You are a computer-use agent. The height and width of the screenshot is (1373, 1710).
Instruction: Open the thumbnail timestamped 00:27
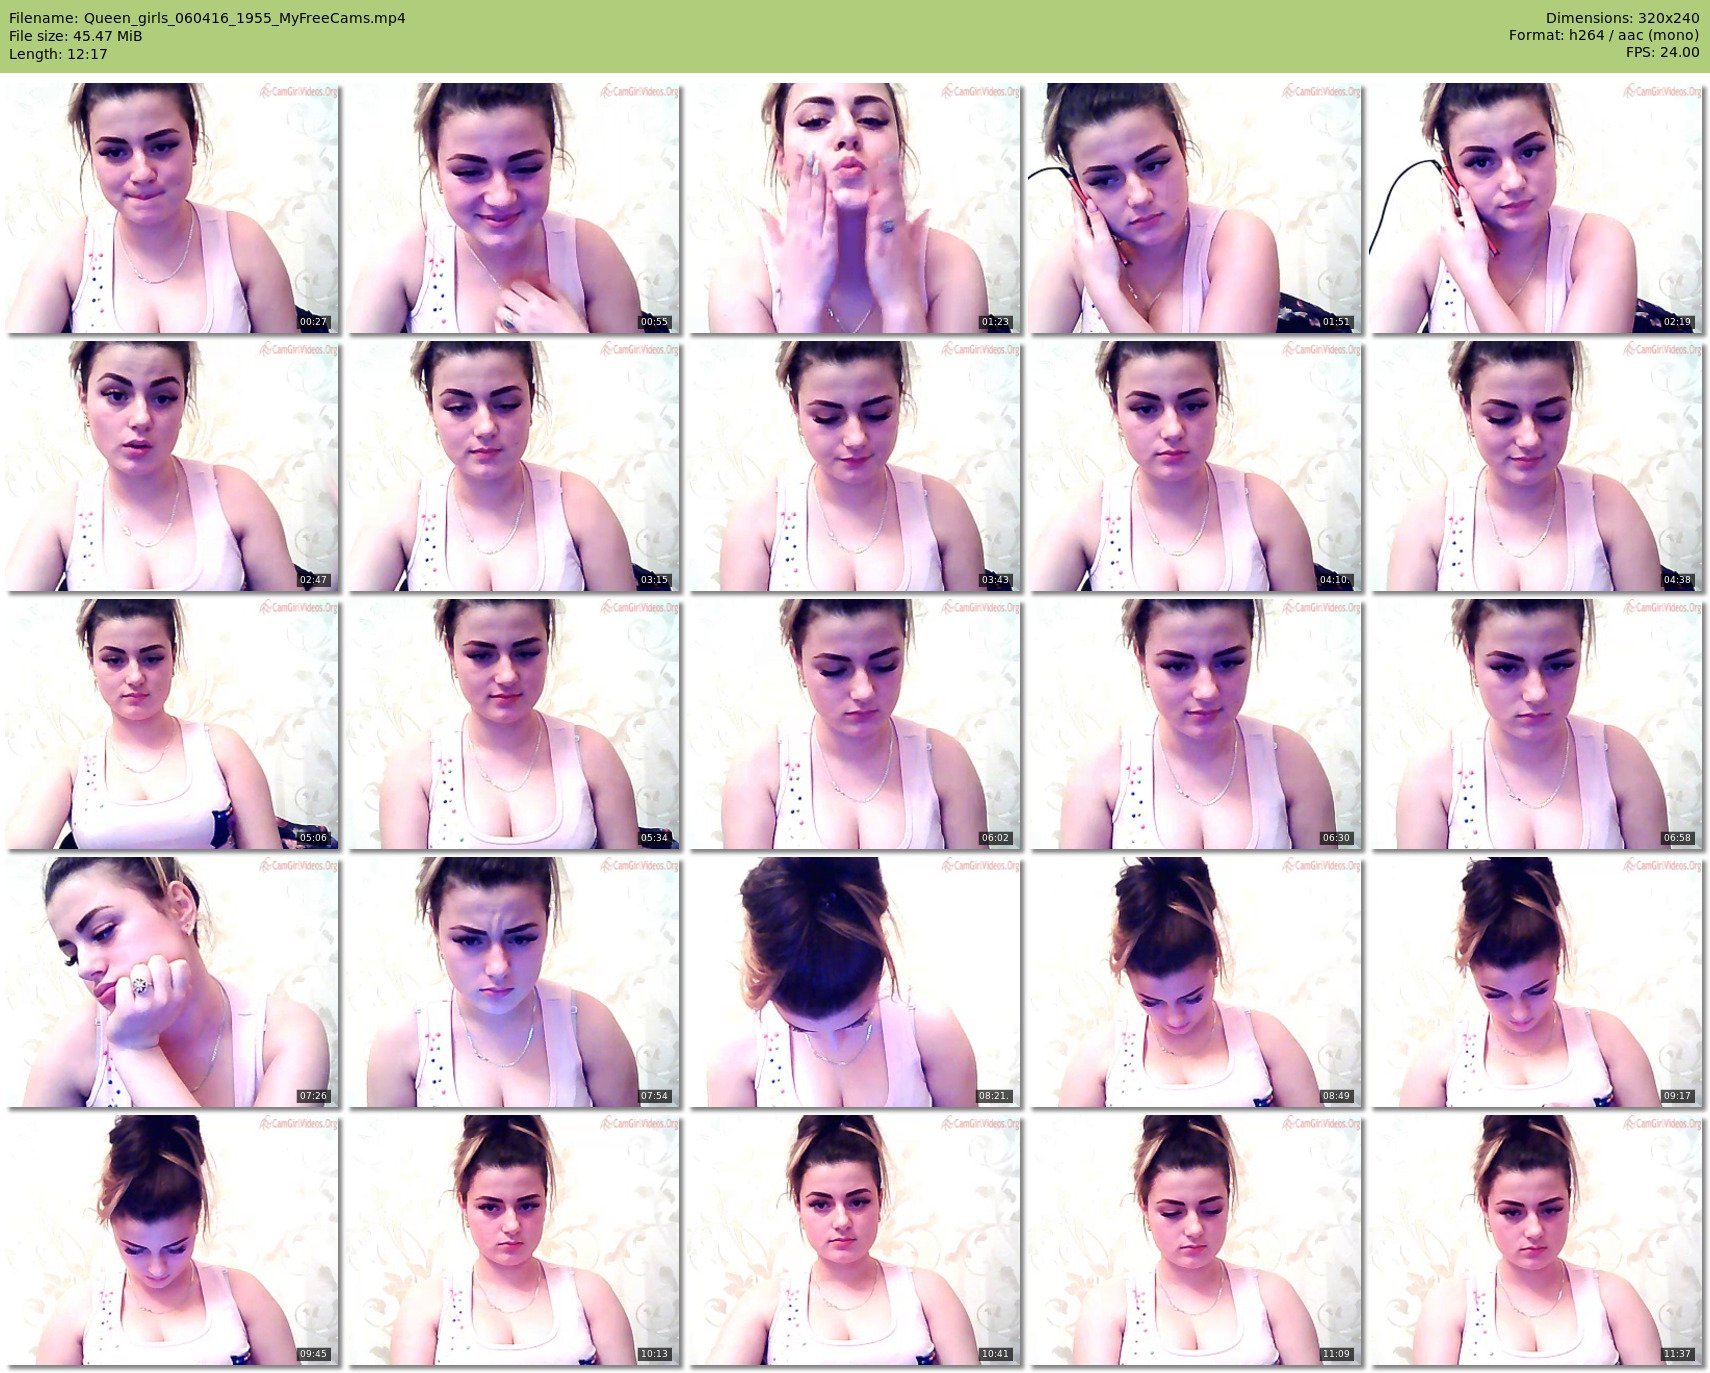point(172,208)
